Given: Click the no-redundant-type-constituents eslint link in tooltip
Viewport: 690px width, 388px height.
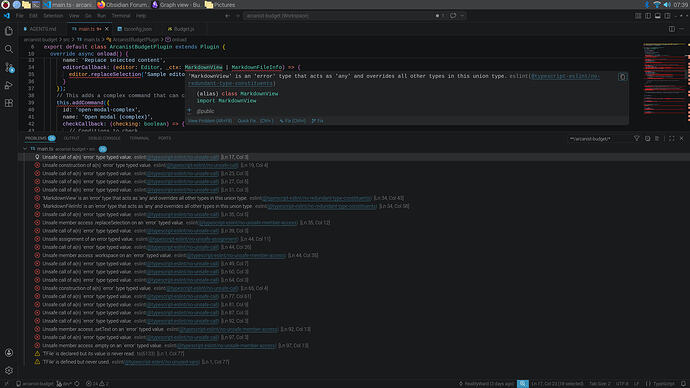Looking at the screenshot, I should (x=565, y=76).
